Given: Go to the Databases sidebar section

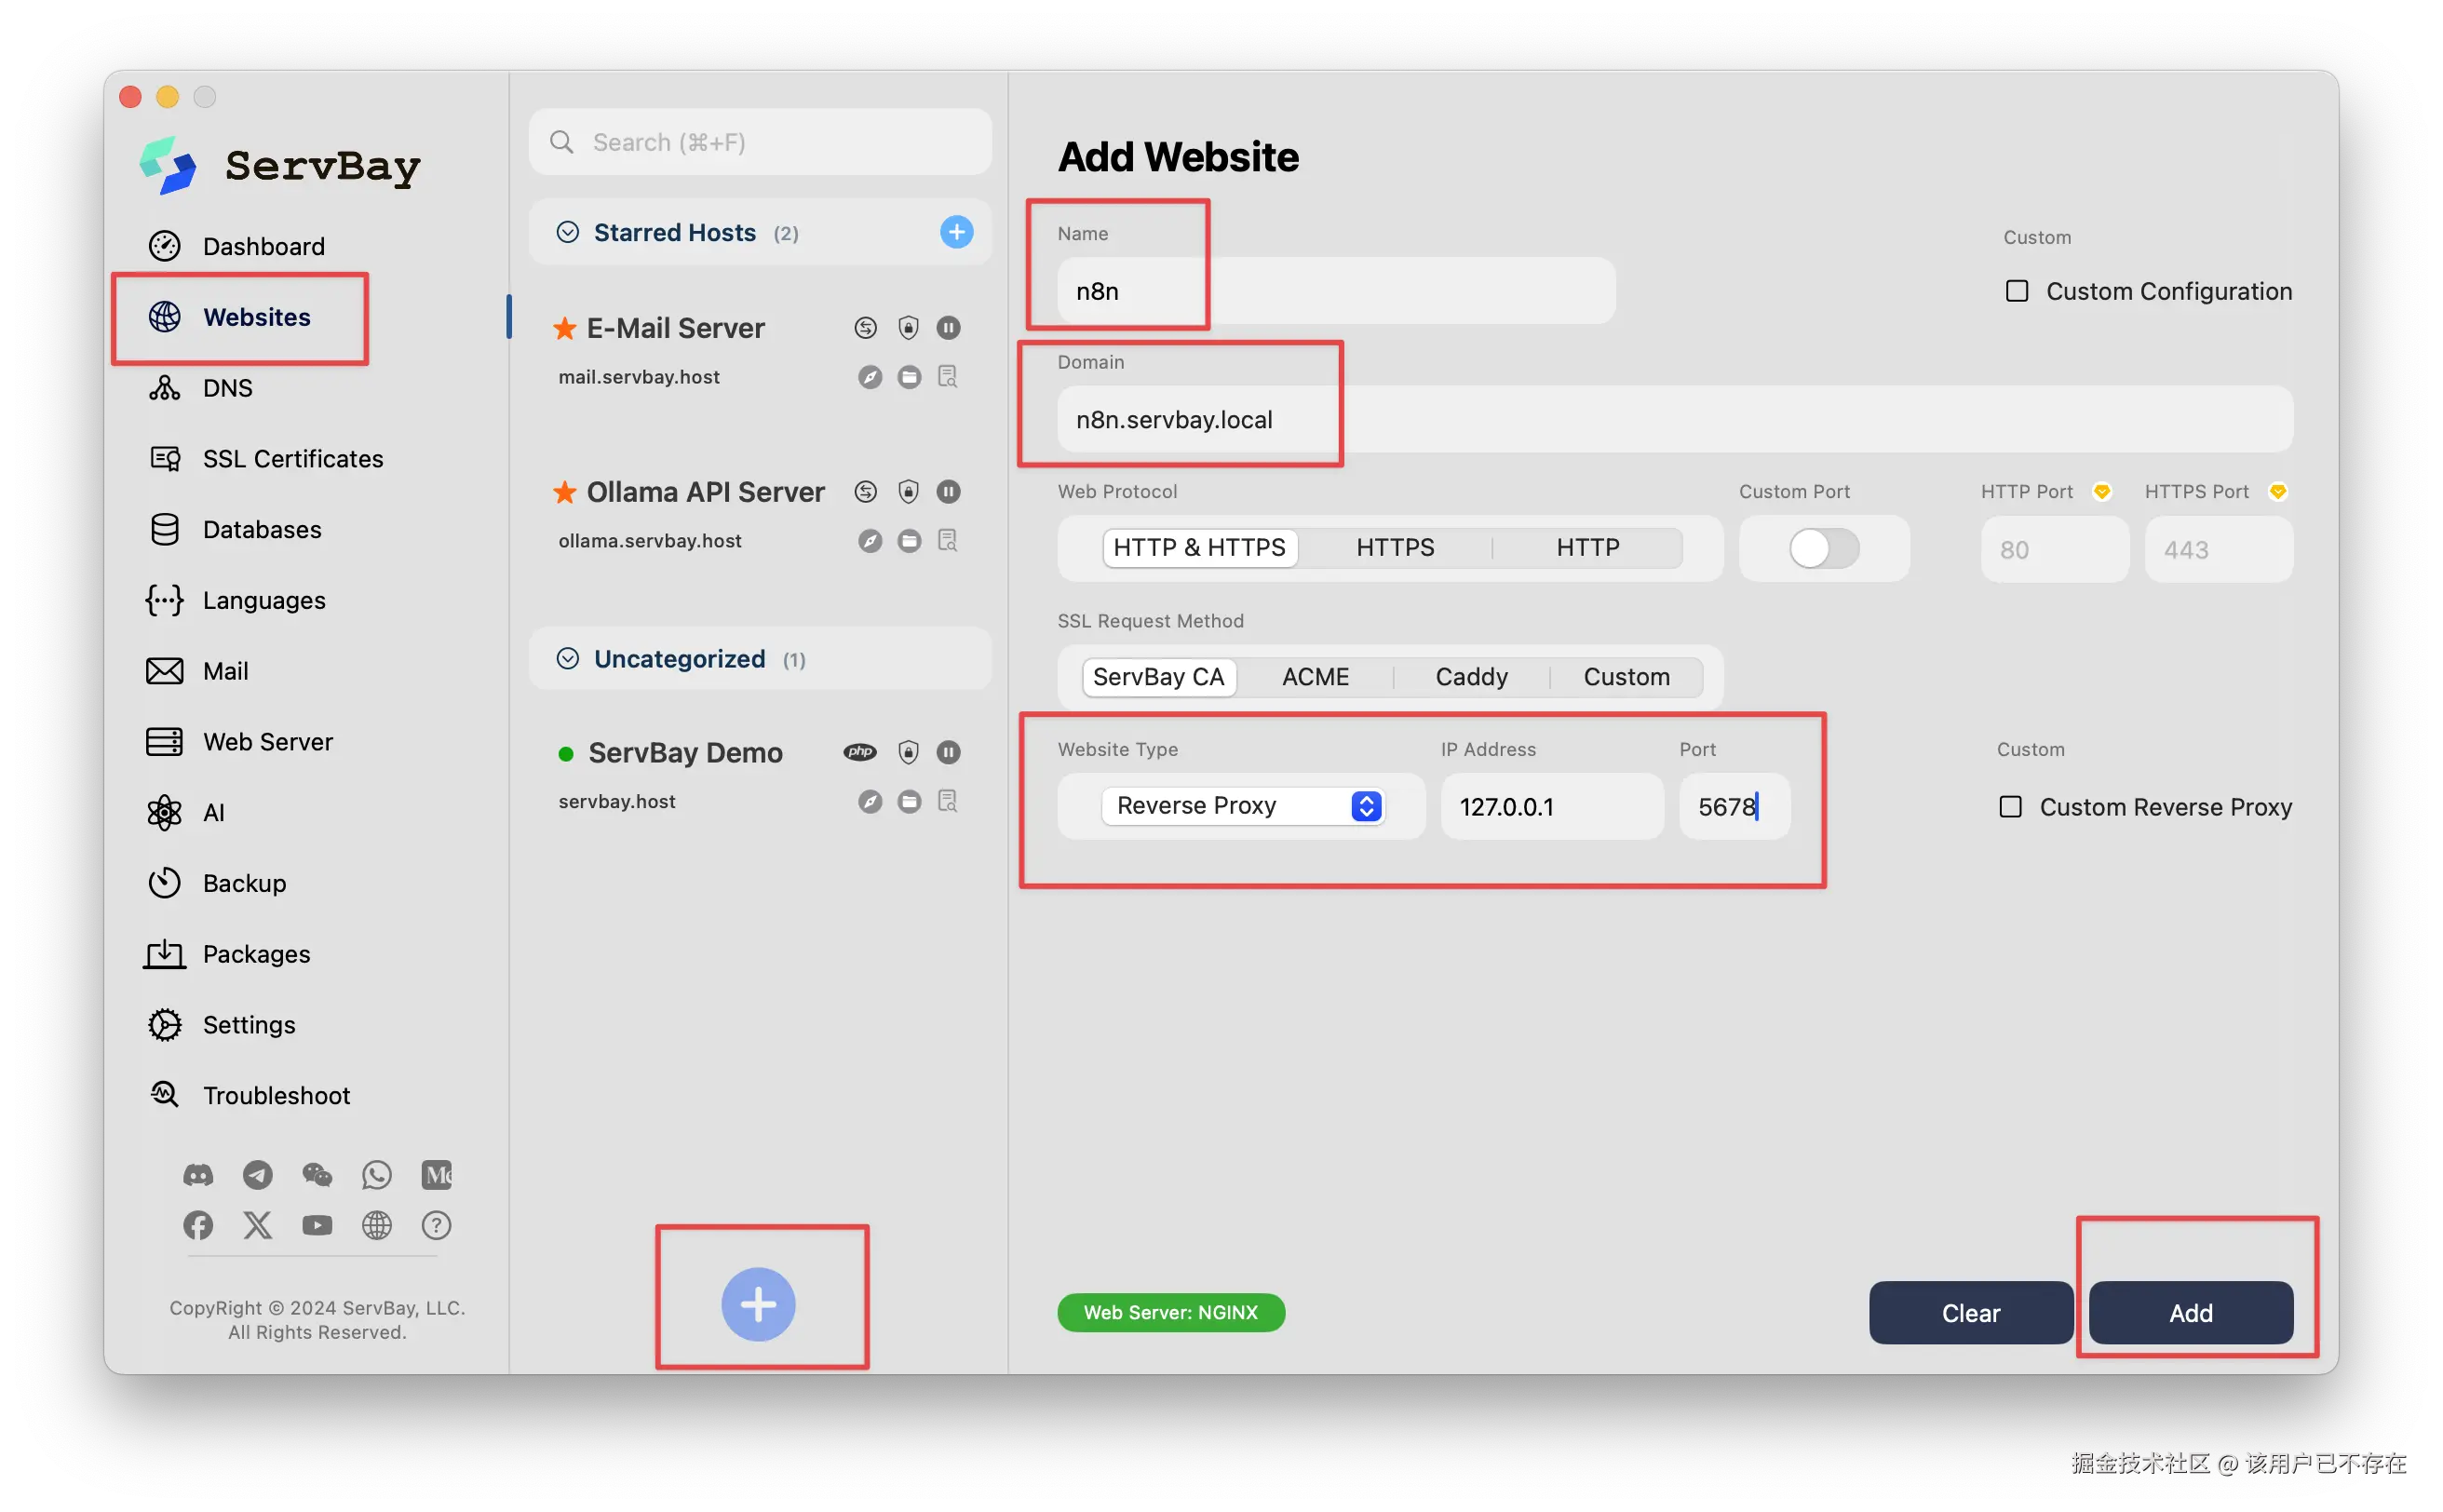Looking at the screenshot, I should point(261,529).
